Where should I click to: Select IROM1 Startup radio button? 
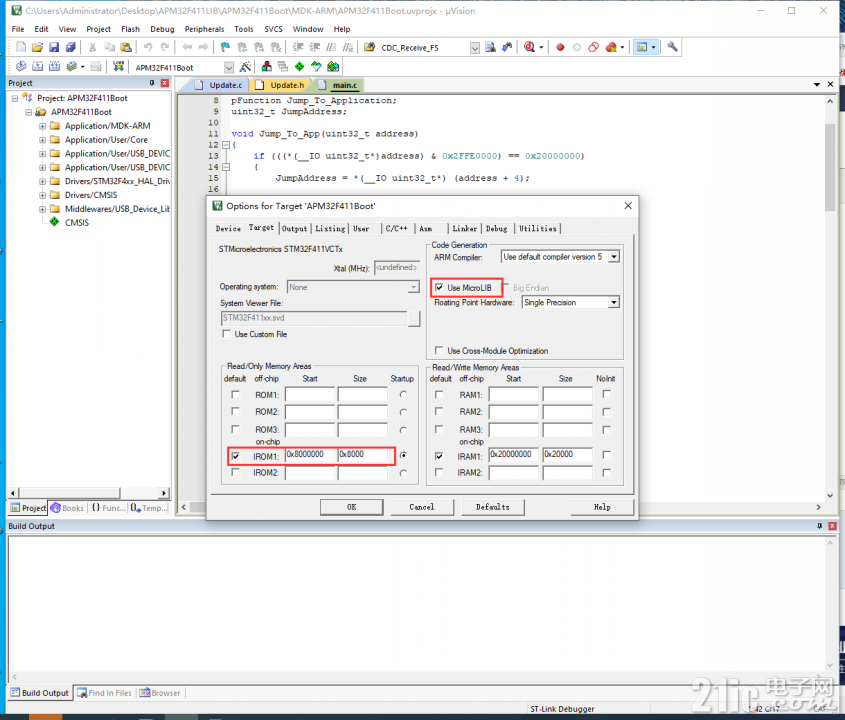pyautogui.click(x=403, y=455)
